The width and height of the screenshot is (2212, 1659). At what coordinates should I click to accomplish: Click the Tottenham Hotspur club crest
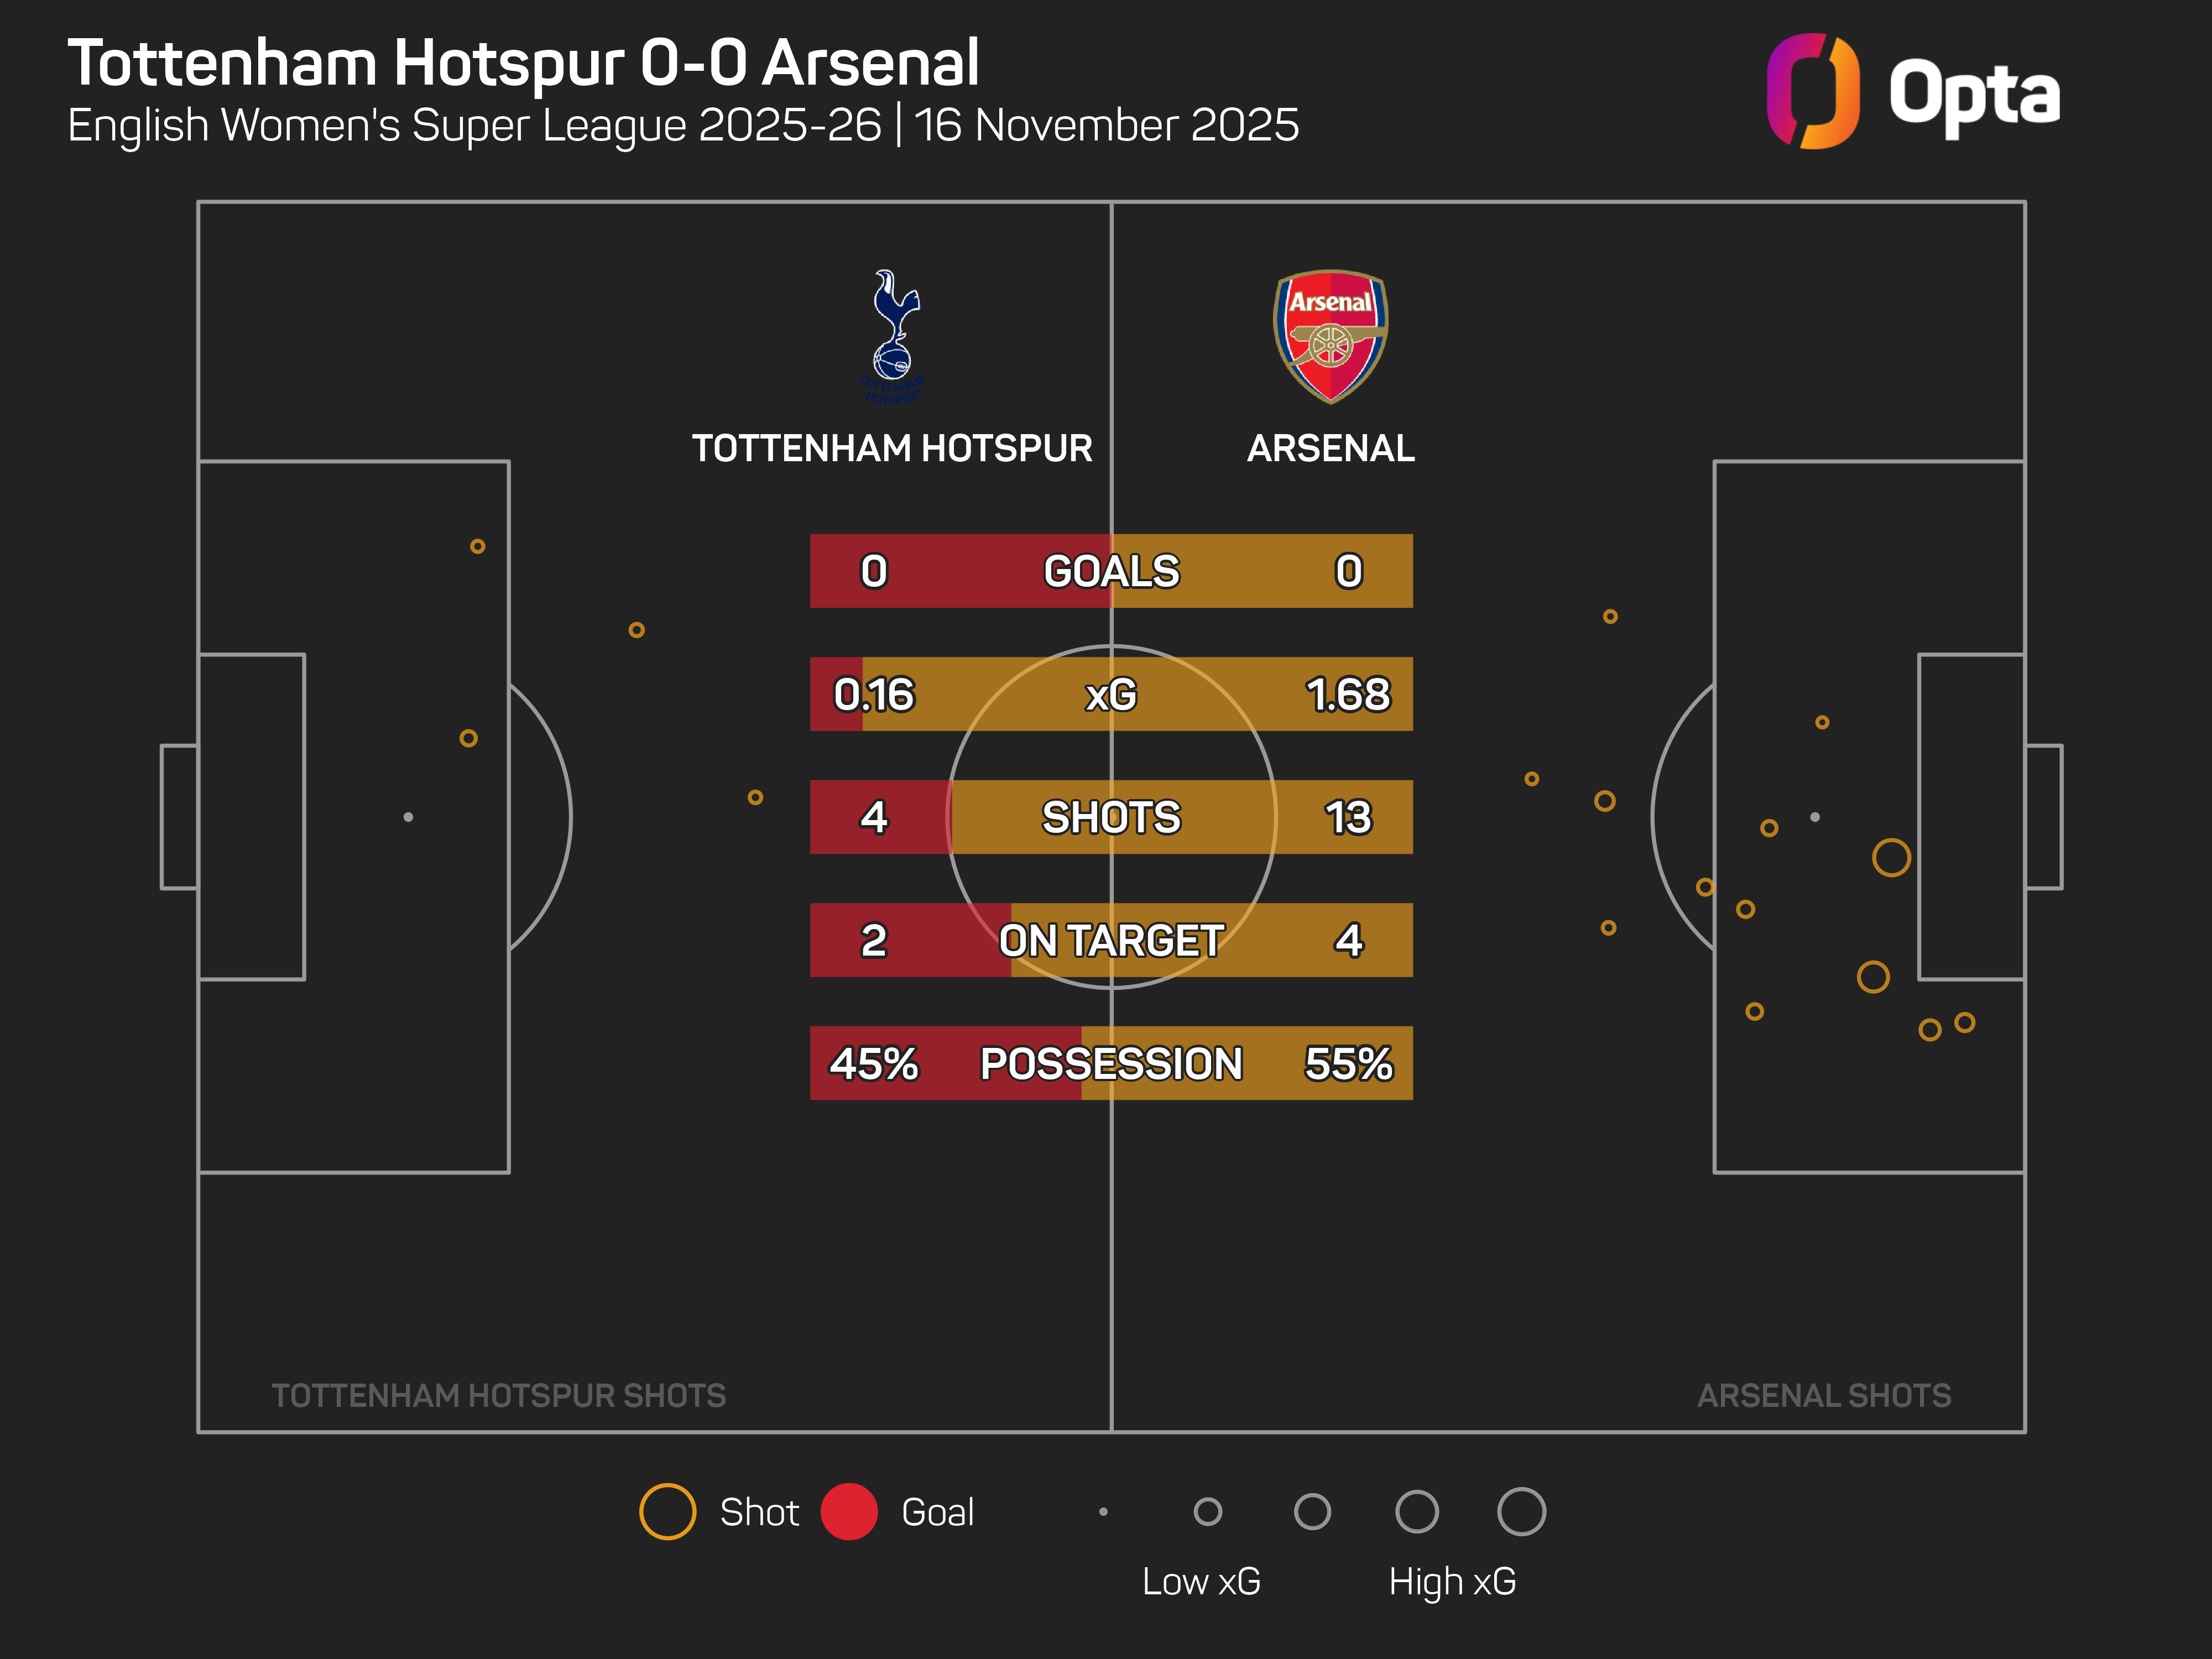[x=893, y=336]
